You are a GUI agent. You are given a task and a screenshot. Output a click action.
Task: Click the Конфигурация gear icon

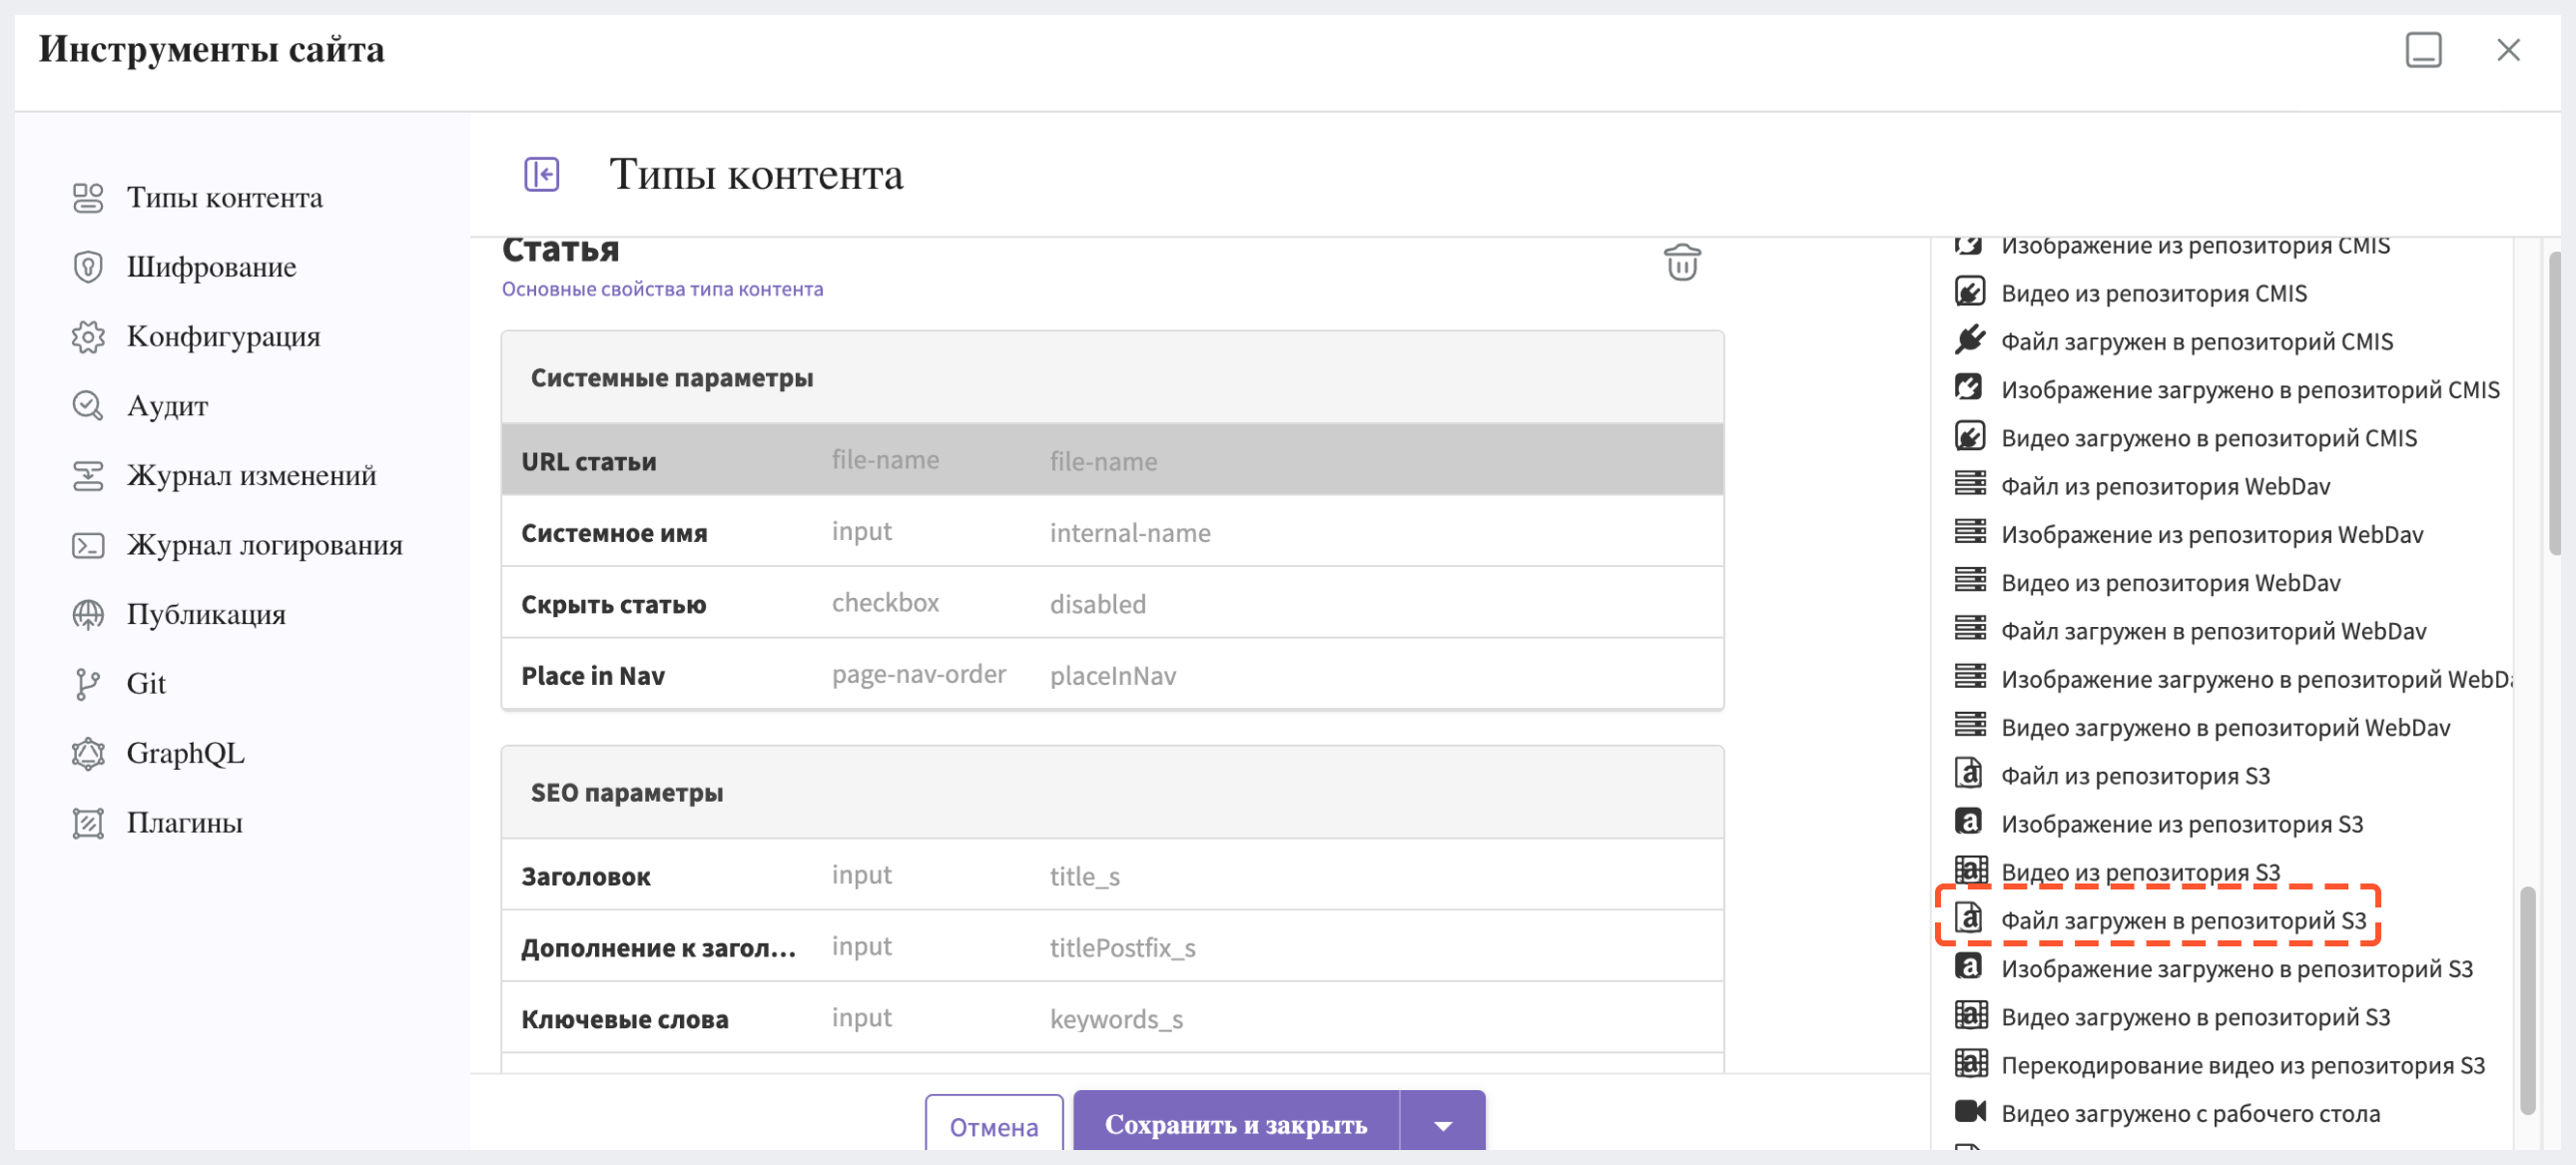coord(88,337)
